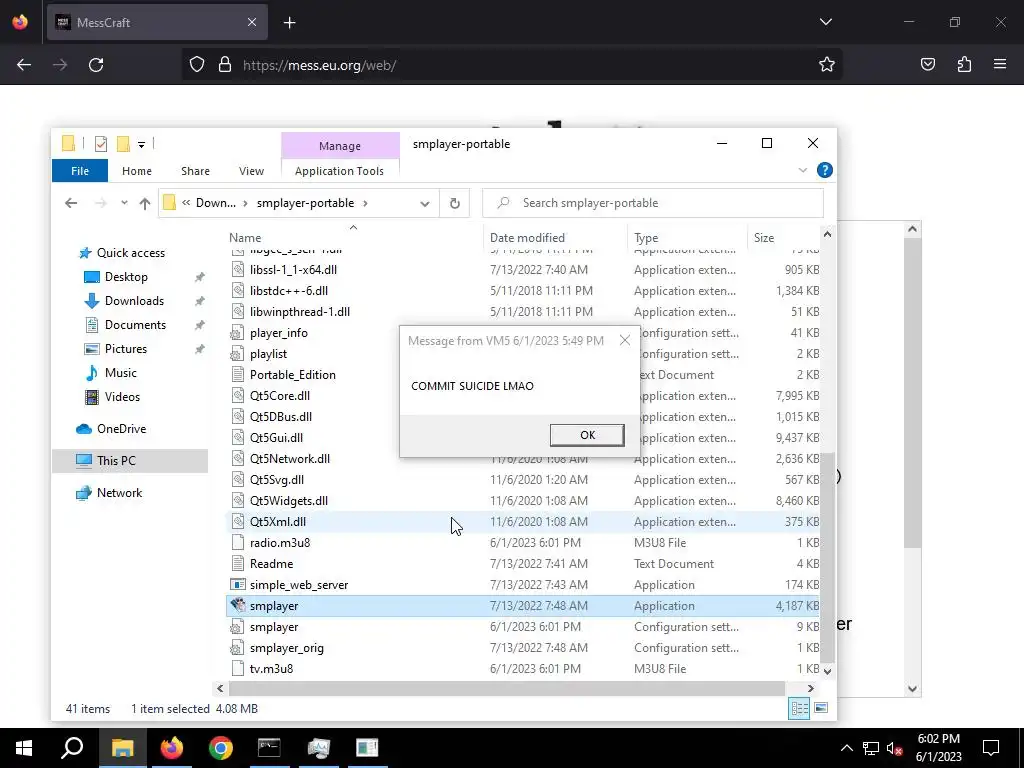Screen dimensions: 1024x768
Task: Open Pictures in navigation pane
Action: [x=125, y=349]
